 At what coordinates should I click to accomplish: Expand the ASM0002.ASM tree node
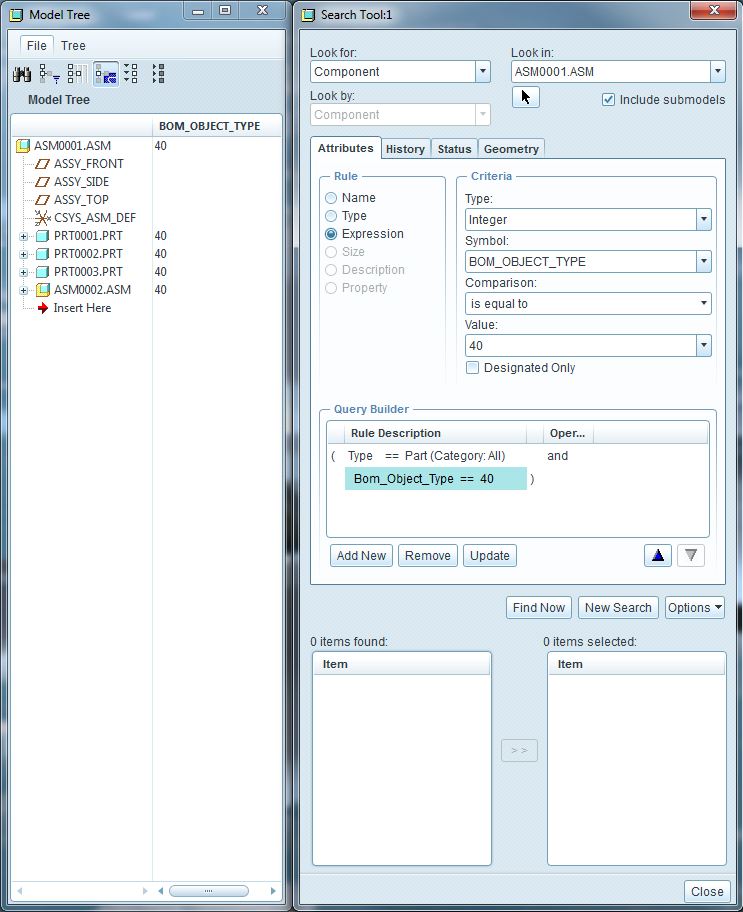pos(23,290)
